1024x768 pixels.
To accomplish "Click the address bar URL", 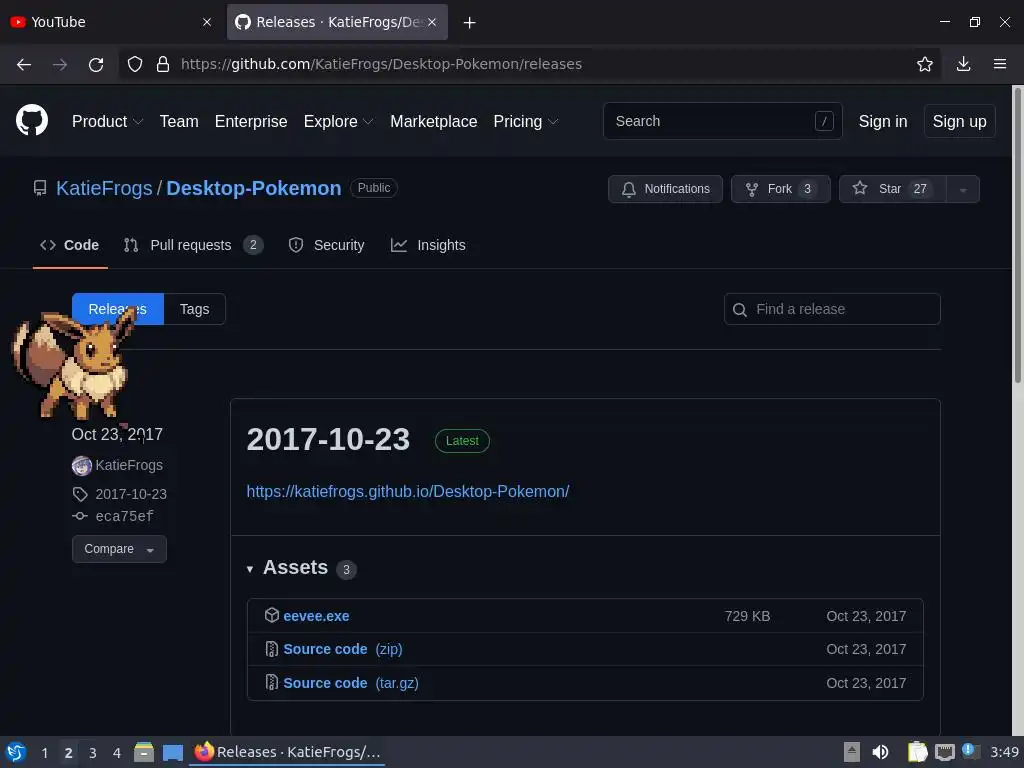I will point(381,64).
